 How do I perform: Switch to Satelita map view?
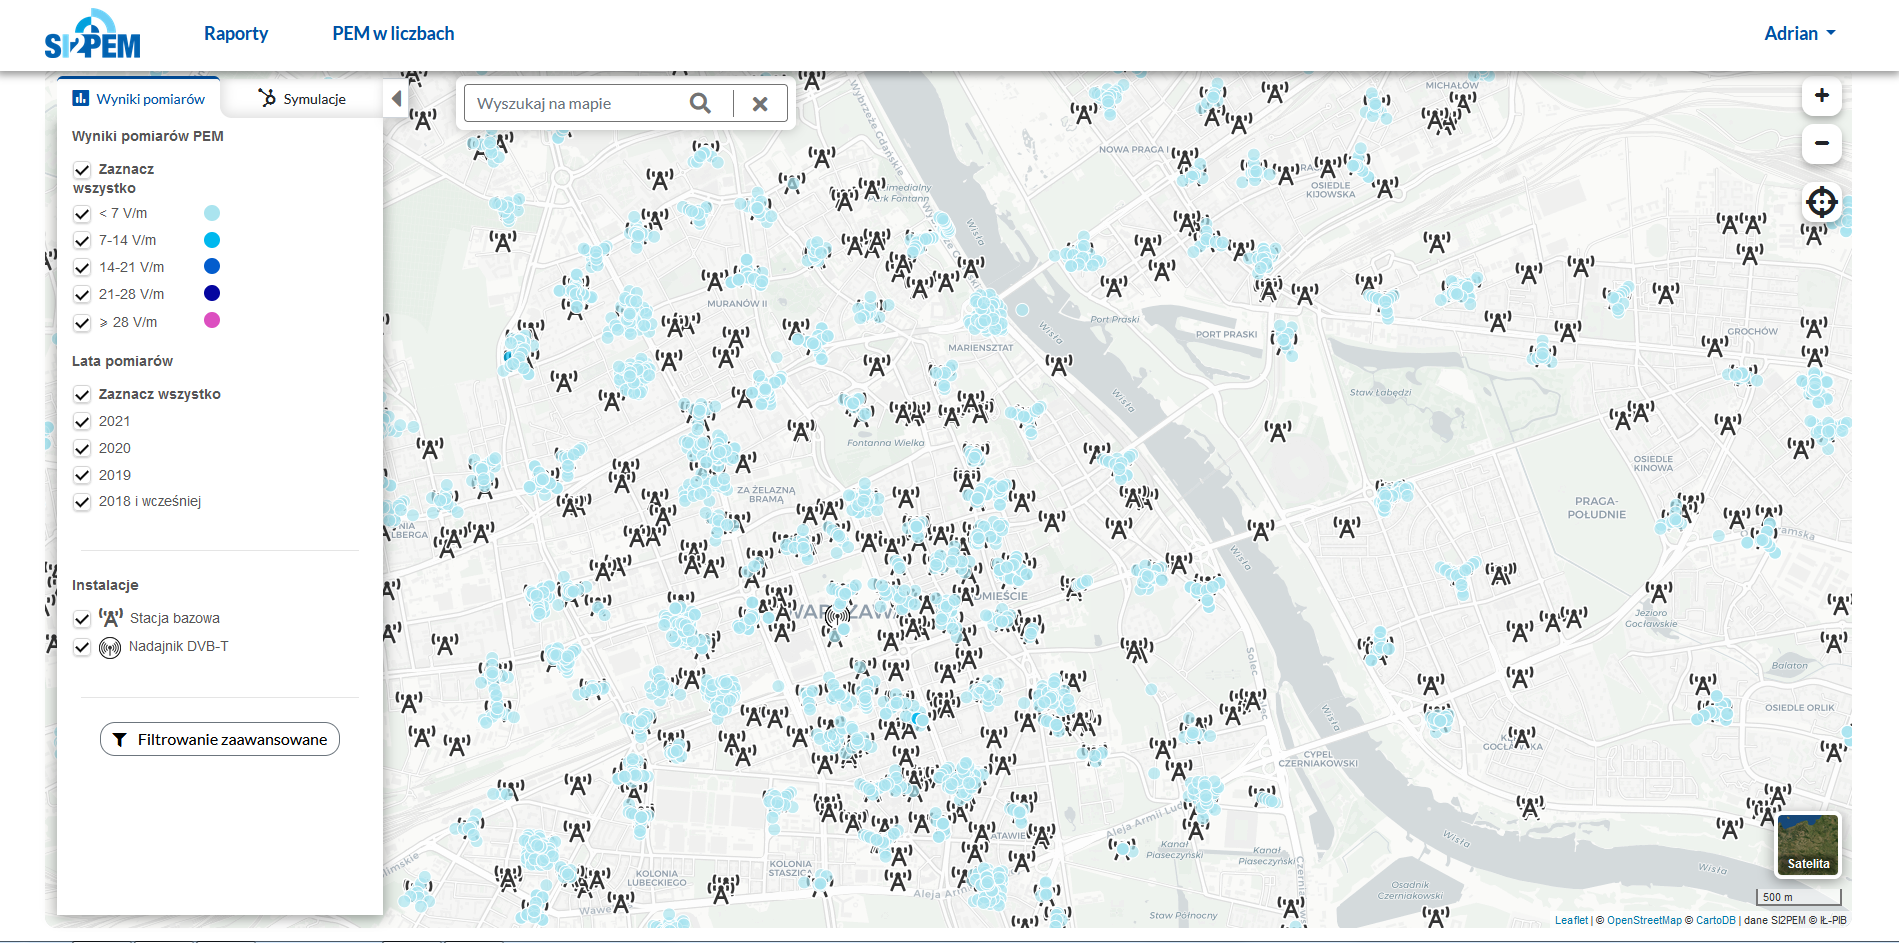click(1807, 845)
